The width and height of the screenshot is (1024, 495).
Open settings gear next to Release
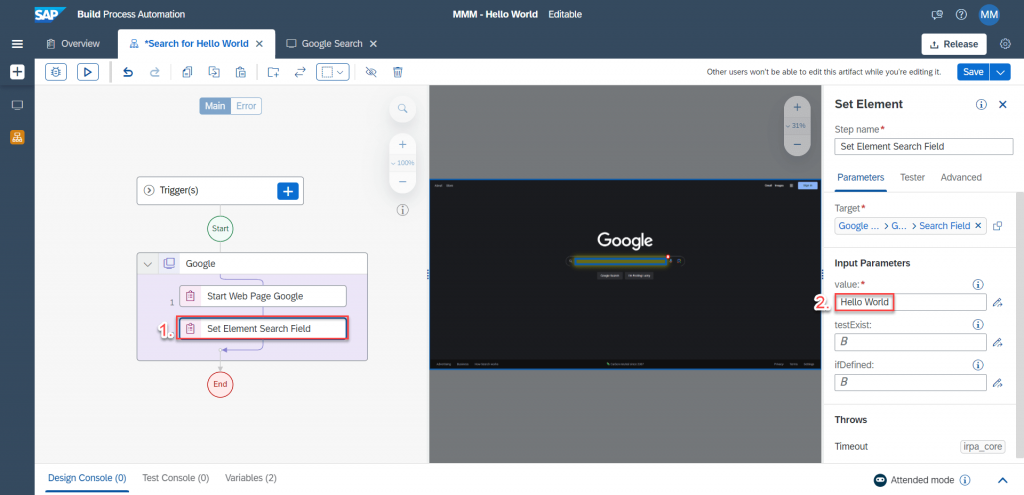point(1006,44)
